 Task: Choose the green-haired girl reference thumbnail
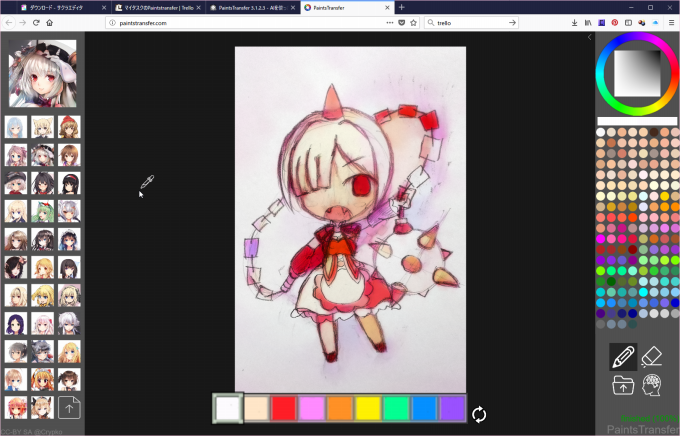[42, 211]
